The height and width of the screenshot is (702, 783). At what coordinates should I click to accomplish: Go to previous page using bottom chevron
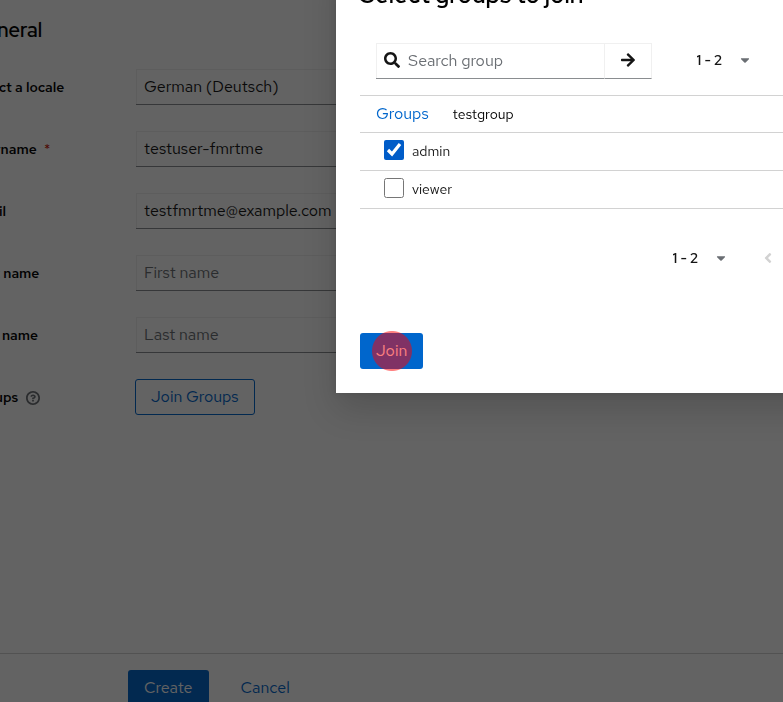[768, 258]
